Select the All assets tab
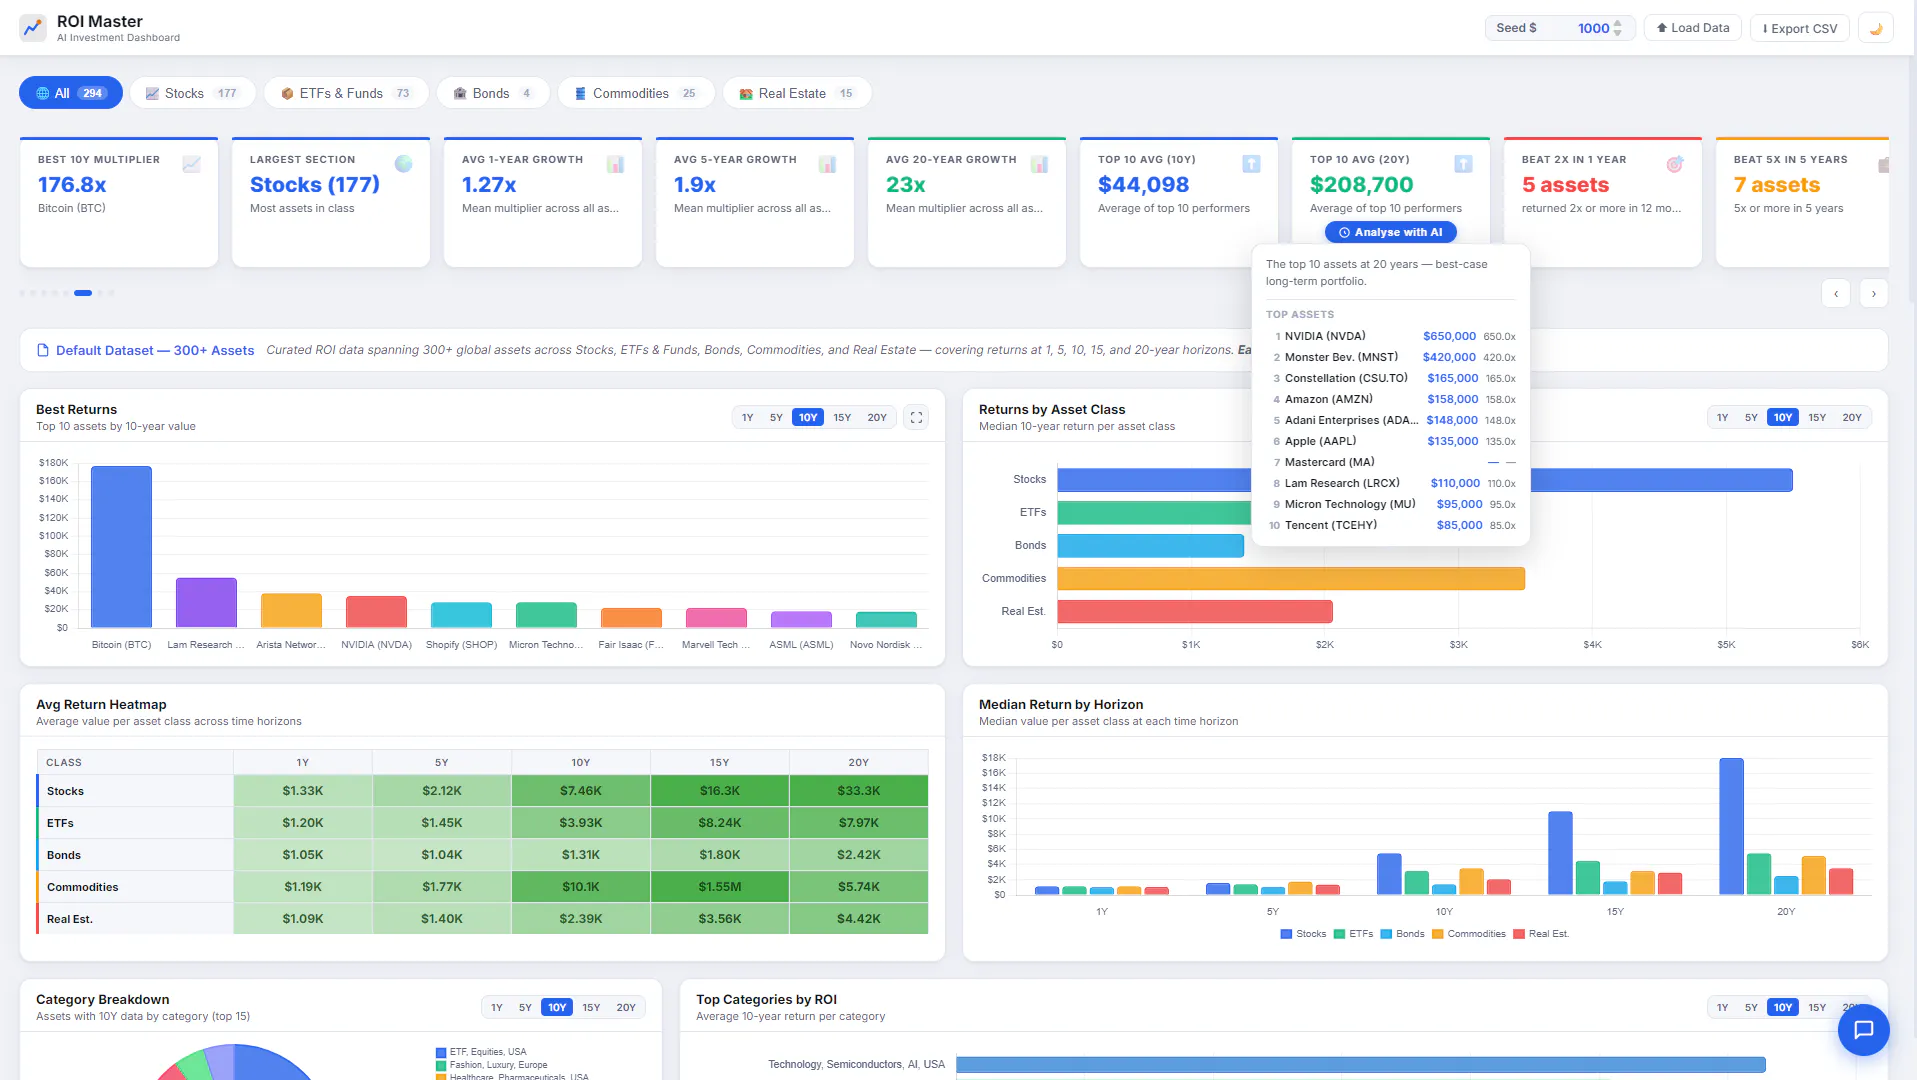The height and width of the screenshot is (1080, 1917). (x=71, y=93)
